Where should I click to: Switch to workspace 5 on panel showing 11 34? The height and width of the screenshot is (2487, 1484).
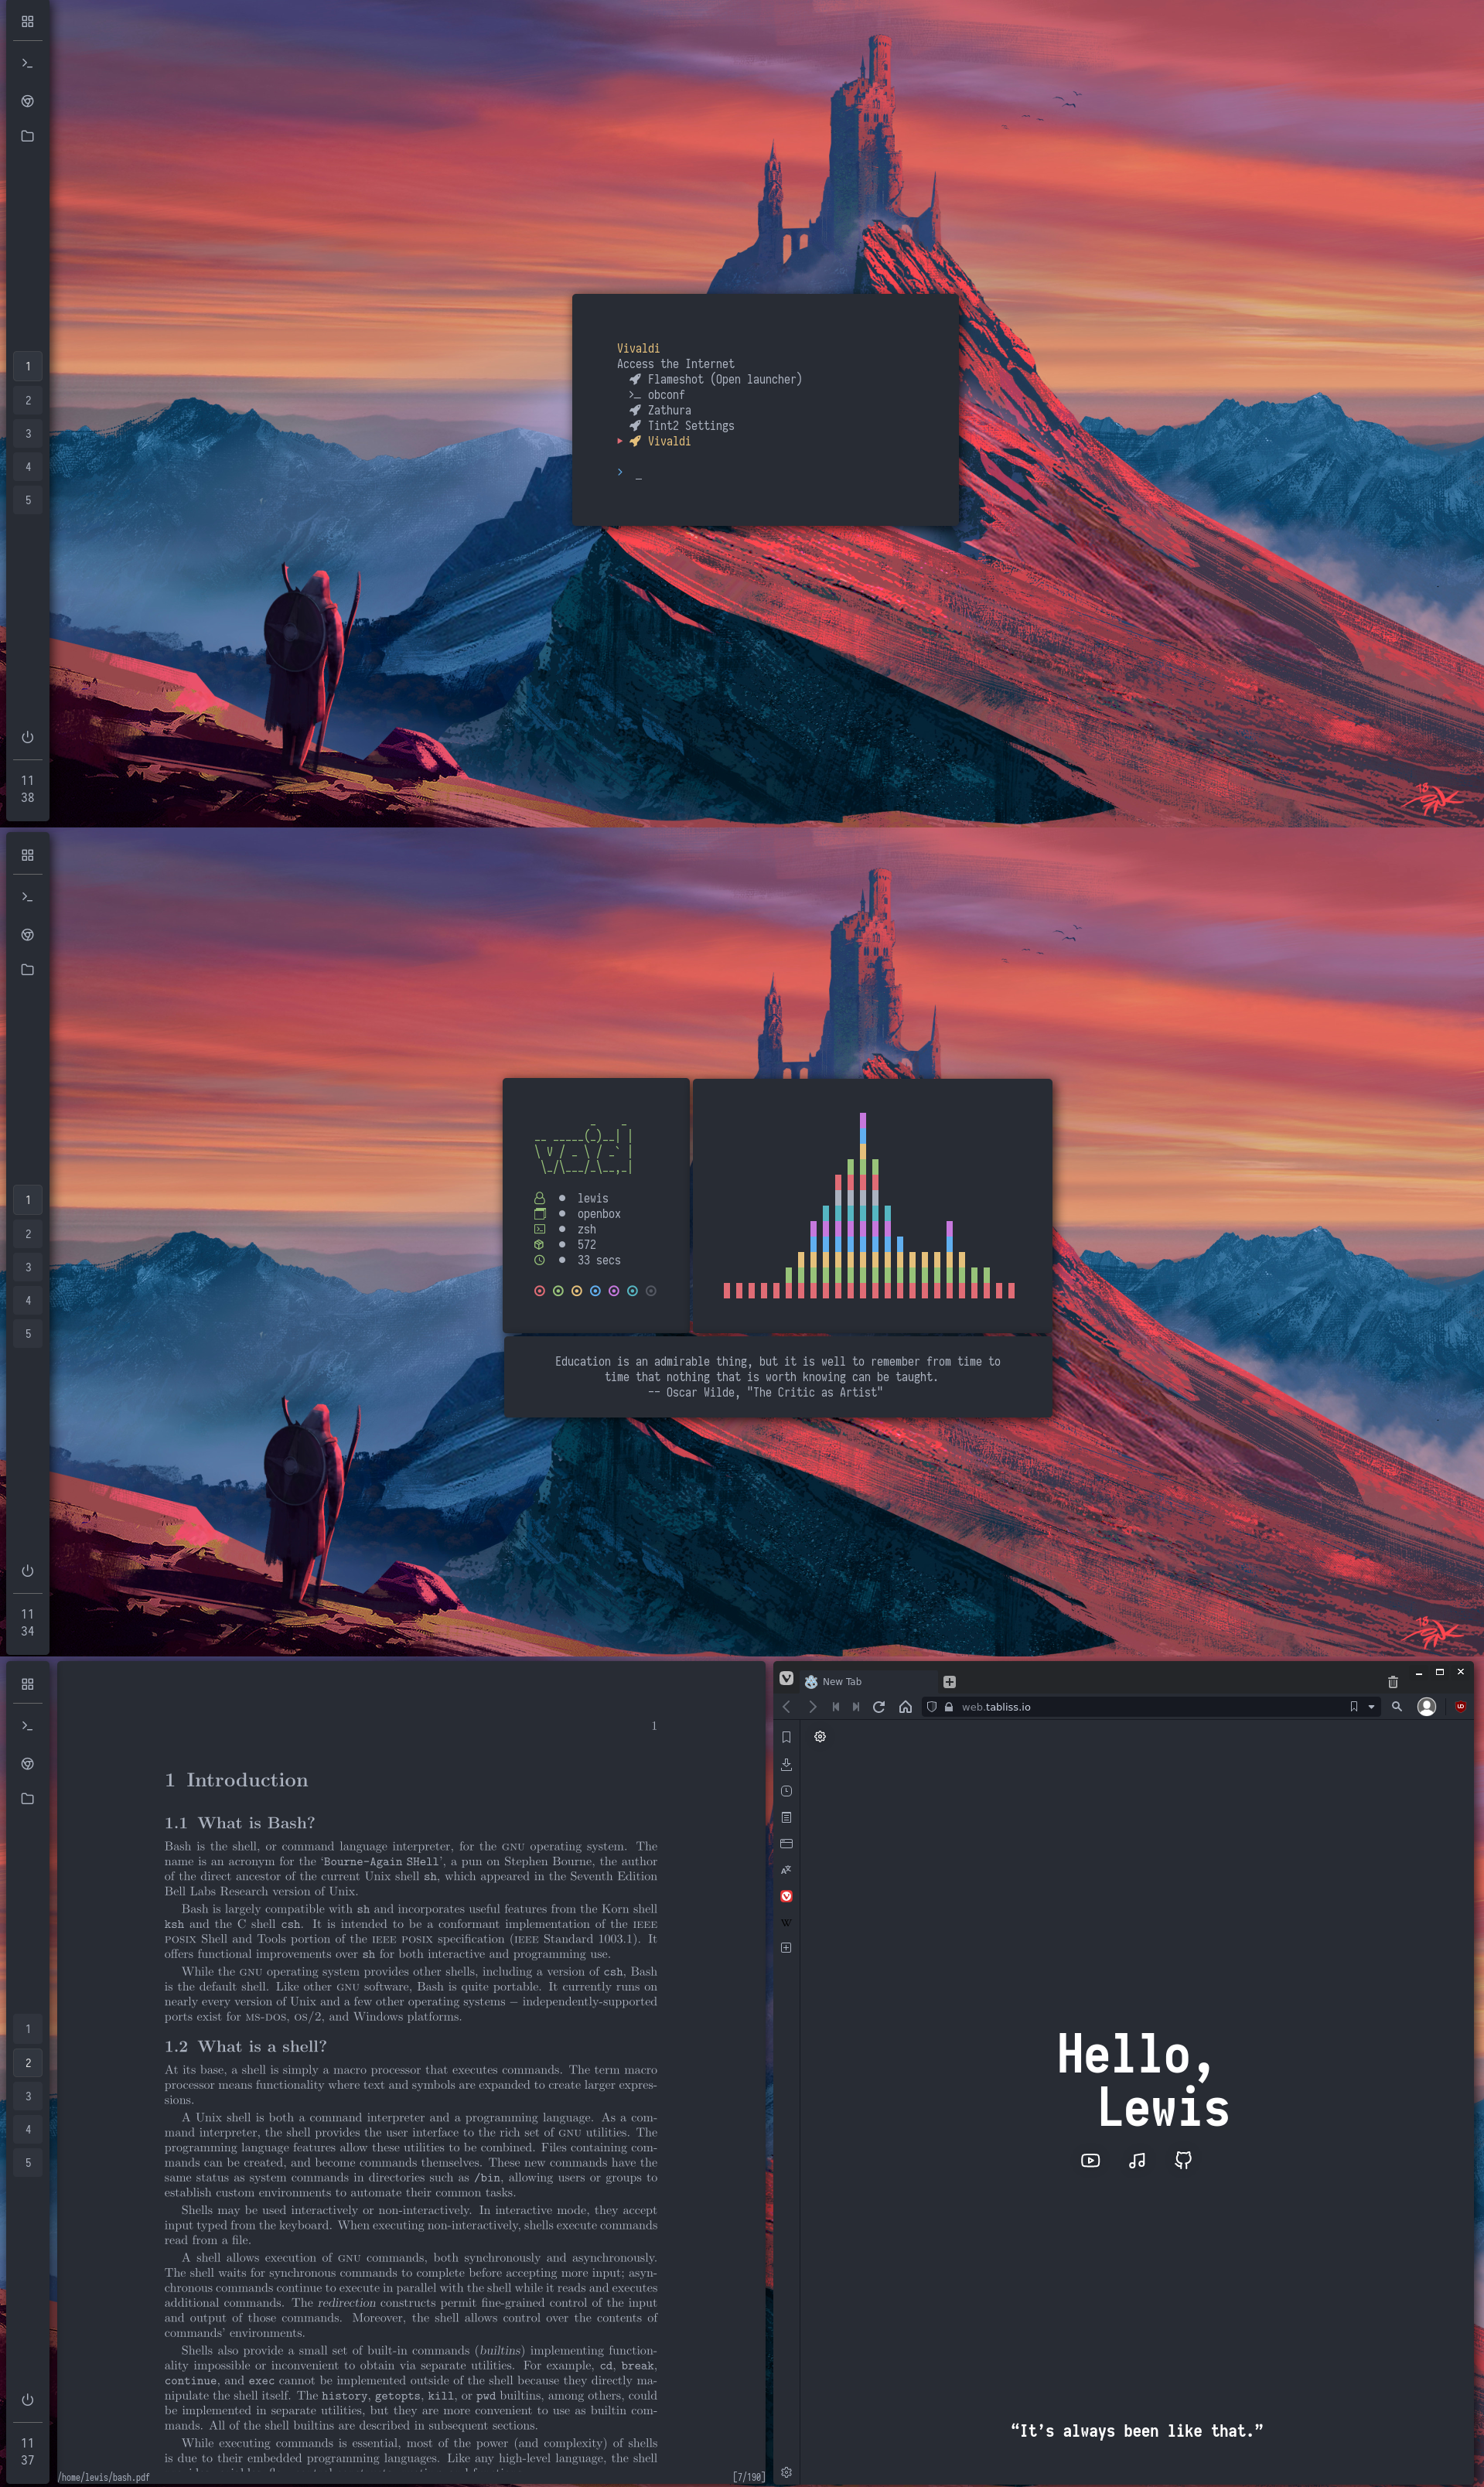click(28, 1334)
